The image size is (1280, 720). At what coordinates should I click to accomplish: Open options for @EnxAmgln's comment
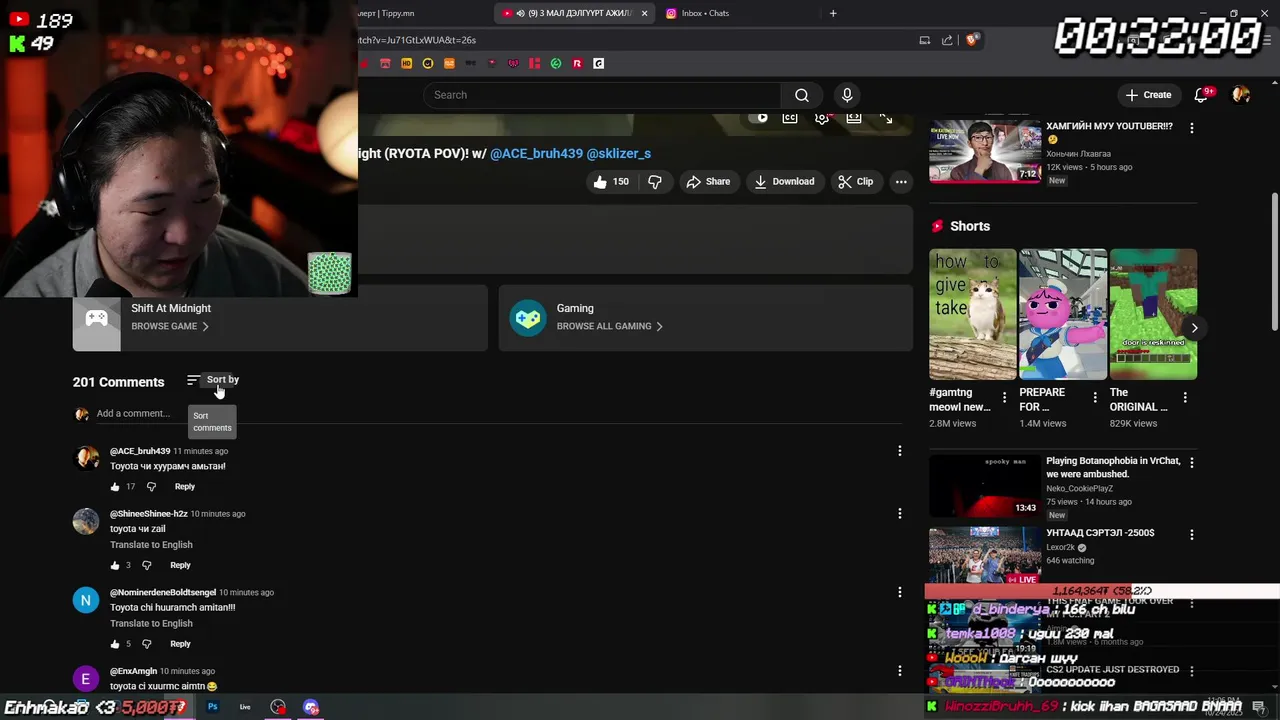click(900, 671)
